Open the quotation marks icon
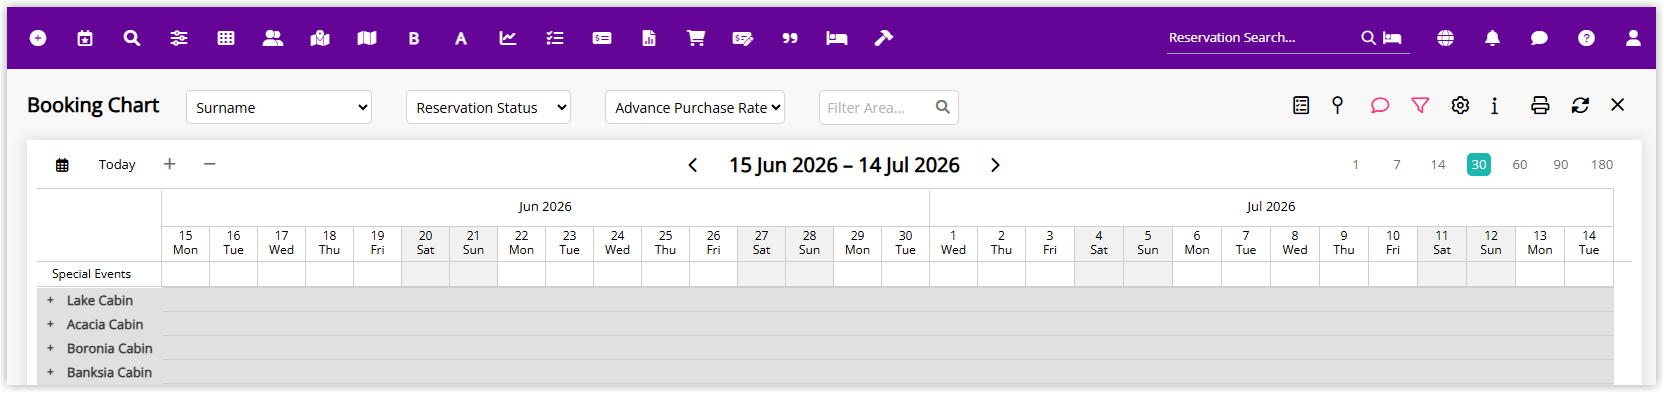1664x393 pixels. [x=790, y=38]
